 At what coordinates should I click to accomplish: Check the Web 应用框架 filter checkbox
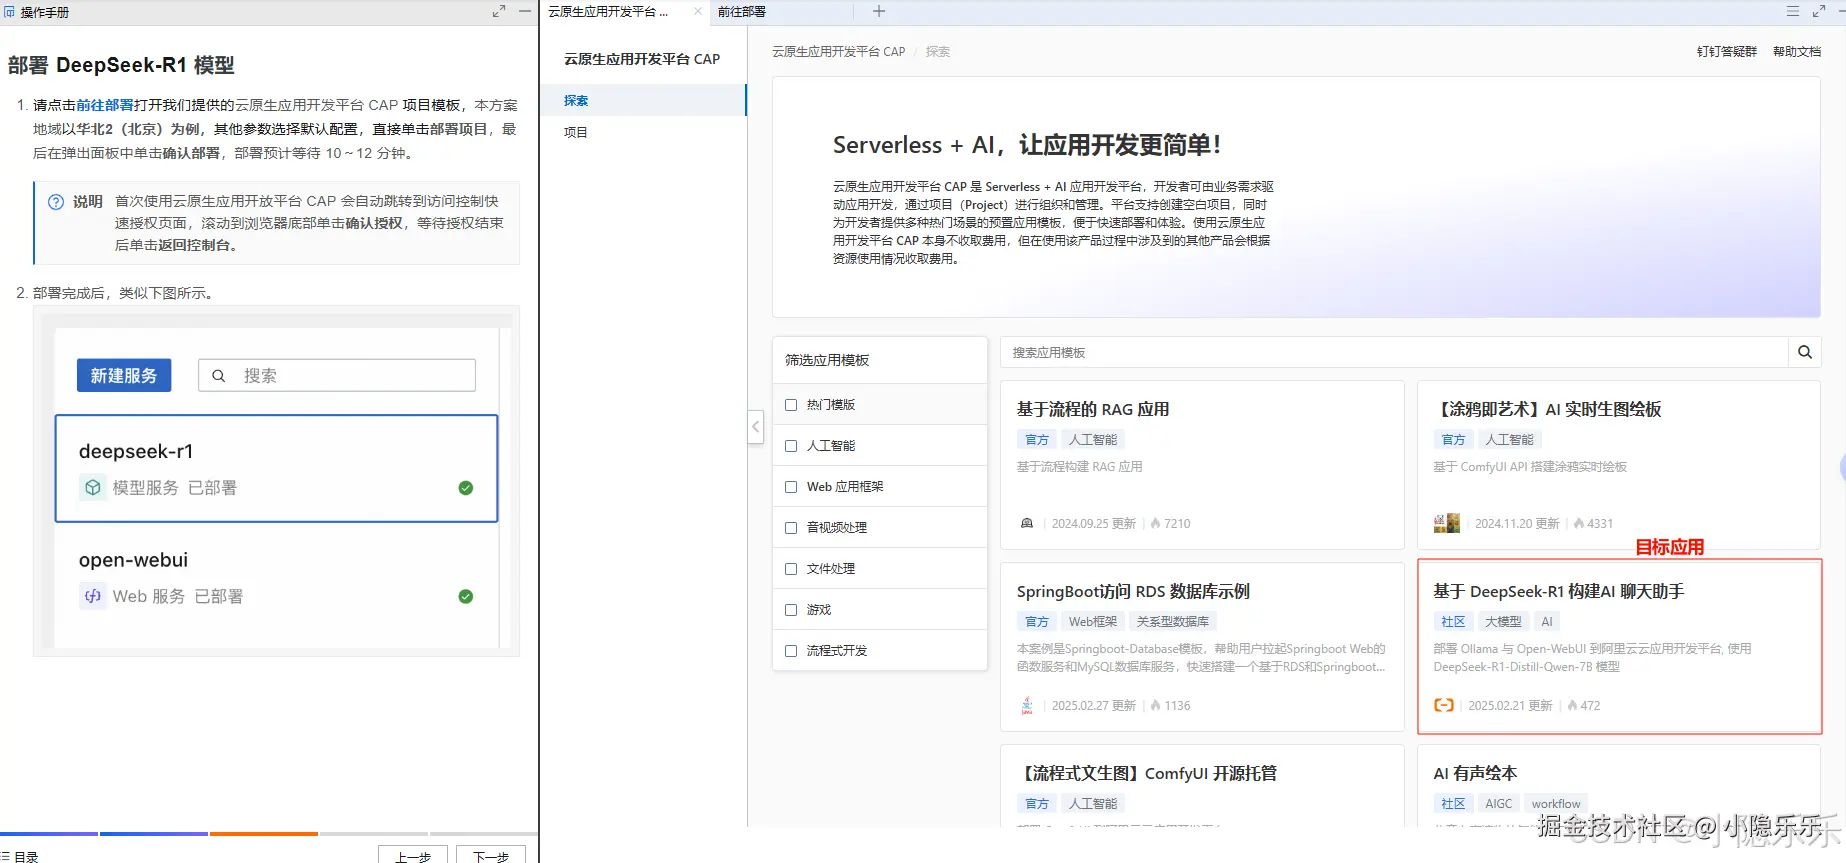tap(791, 487)
